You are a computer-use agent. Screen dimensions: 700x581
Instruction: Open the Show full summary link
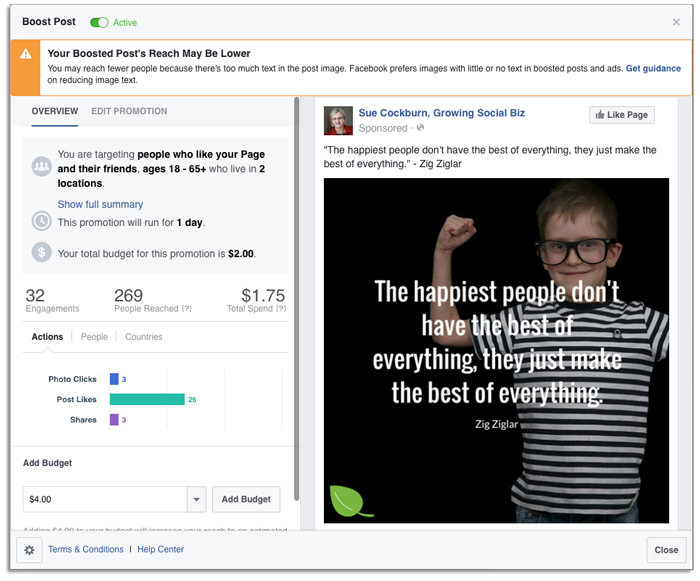point(100,204)
